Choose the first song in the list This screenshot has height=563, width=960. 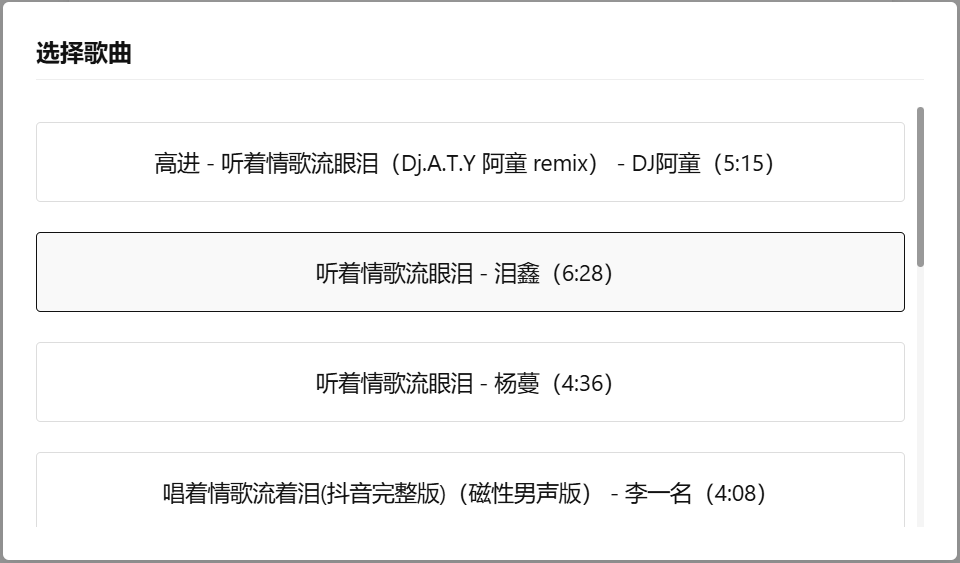click(x=470, y=162)
